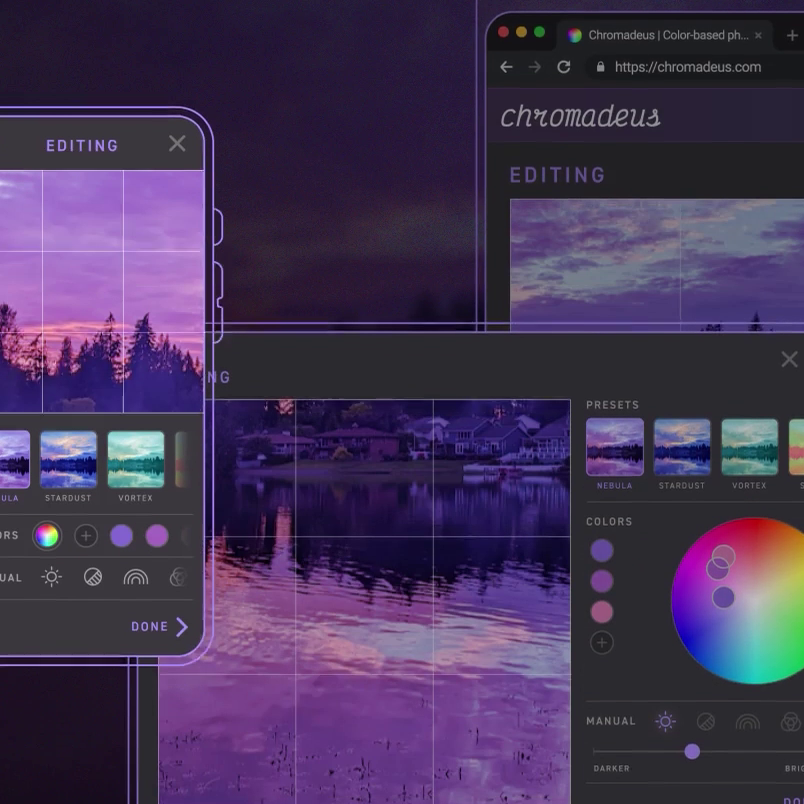Tap rainbow arc icon in mobile panel
This screenshot has height=804, width=804.
pos(135,577)
